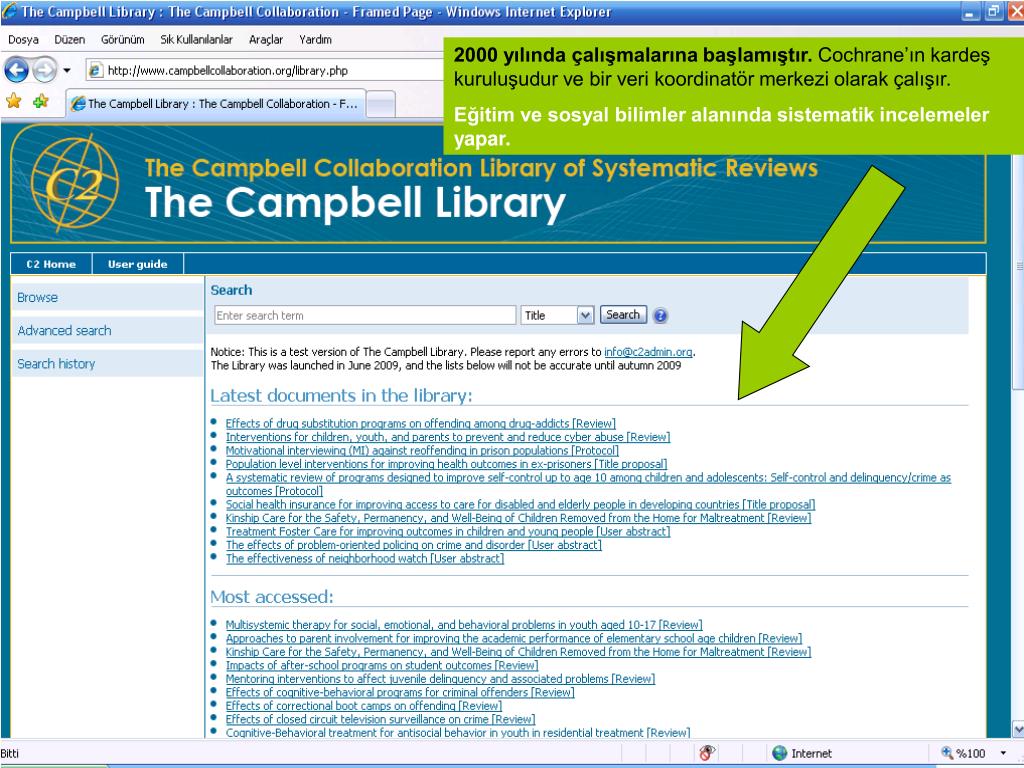This screenshot has width=1024, height=768.
Task: Click the search help question-mark icon
Action: (660, 316)
